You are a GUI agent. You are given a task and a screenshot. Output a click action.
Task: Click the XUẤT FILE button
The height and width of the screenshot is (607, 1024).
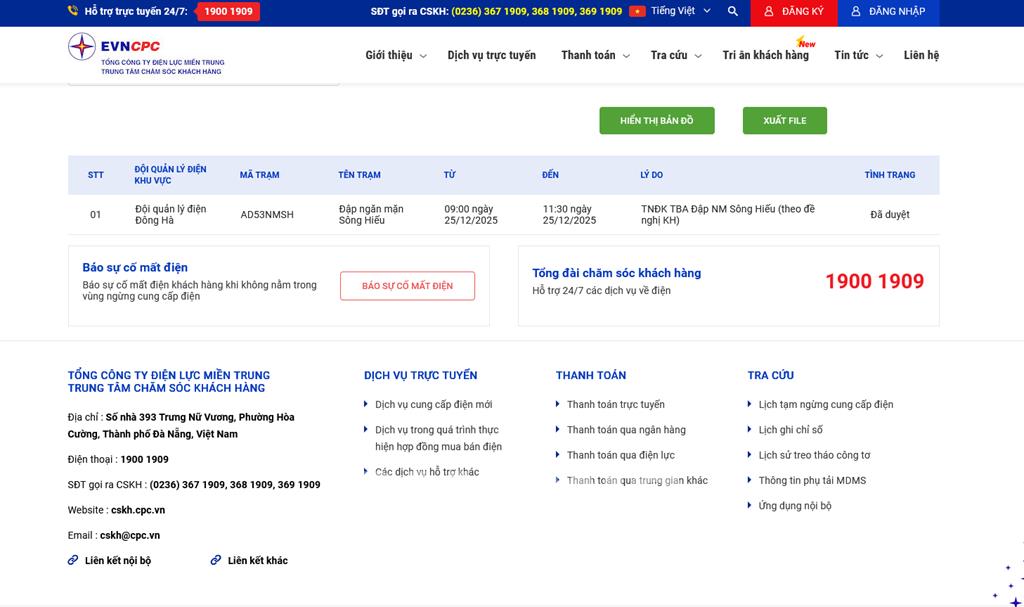tap(784, 121)
